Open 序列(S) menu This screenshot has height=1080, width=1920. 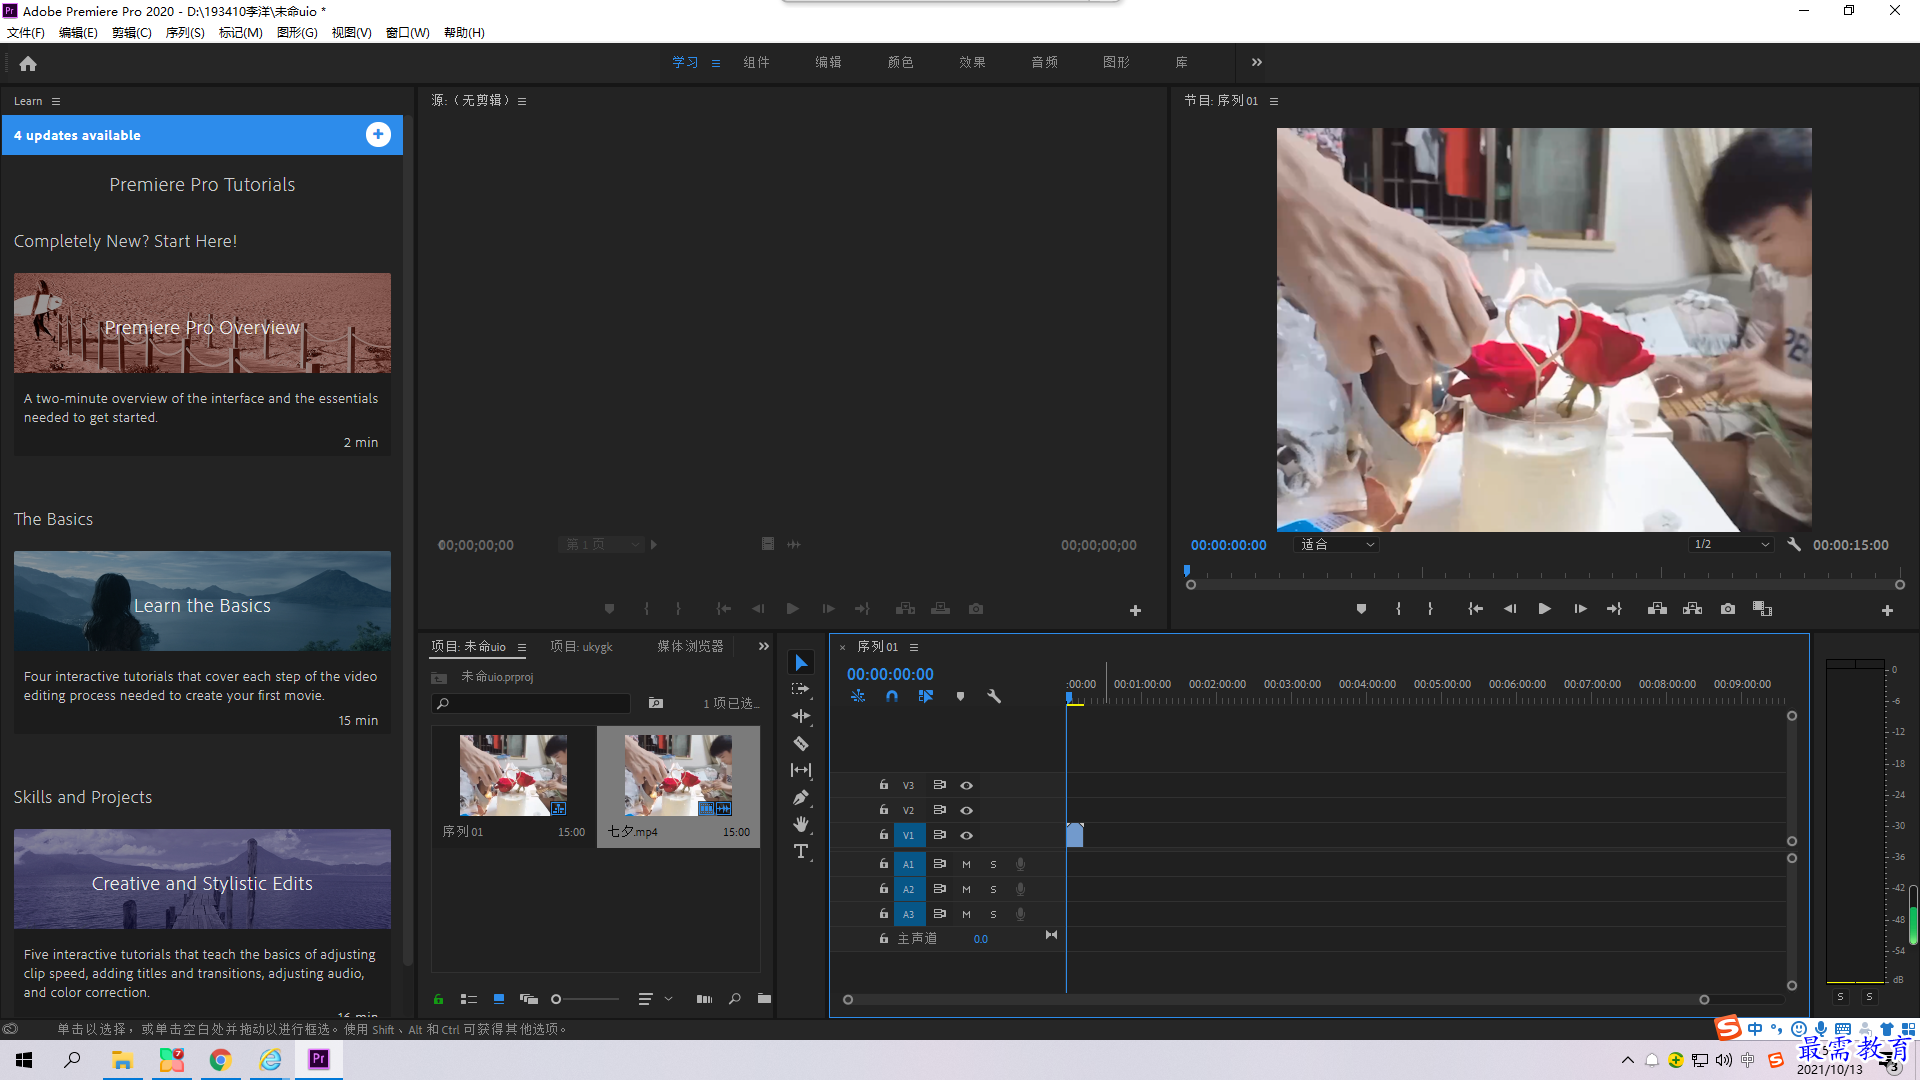[x=185, y=33]
